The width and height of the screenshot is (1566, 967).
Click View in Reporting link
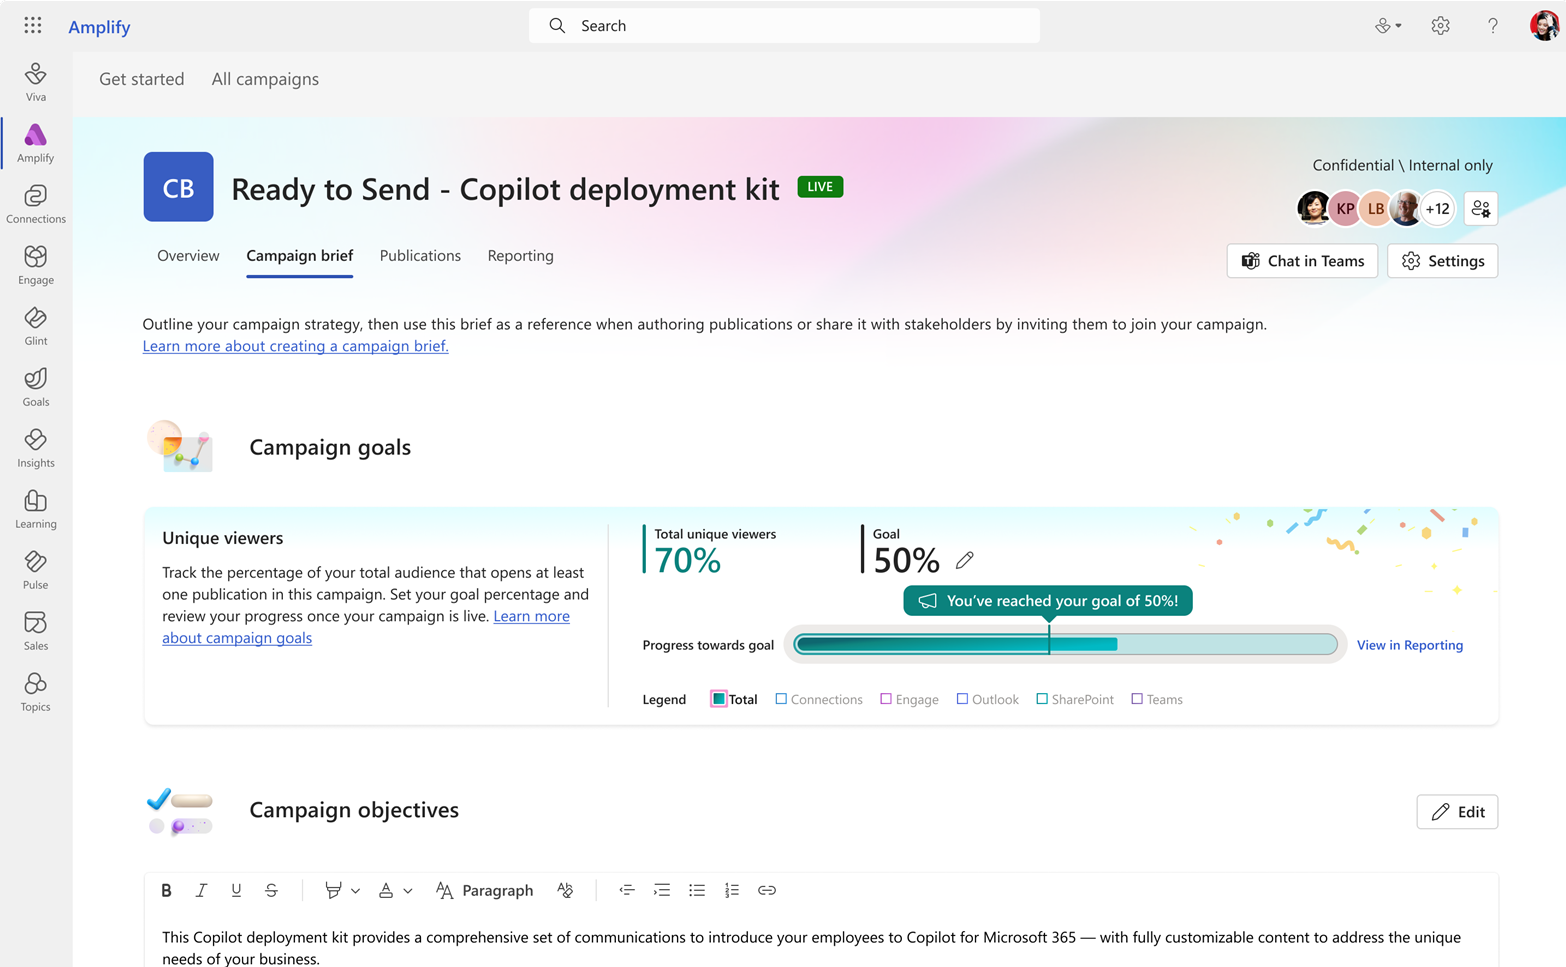point(1410,645)
